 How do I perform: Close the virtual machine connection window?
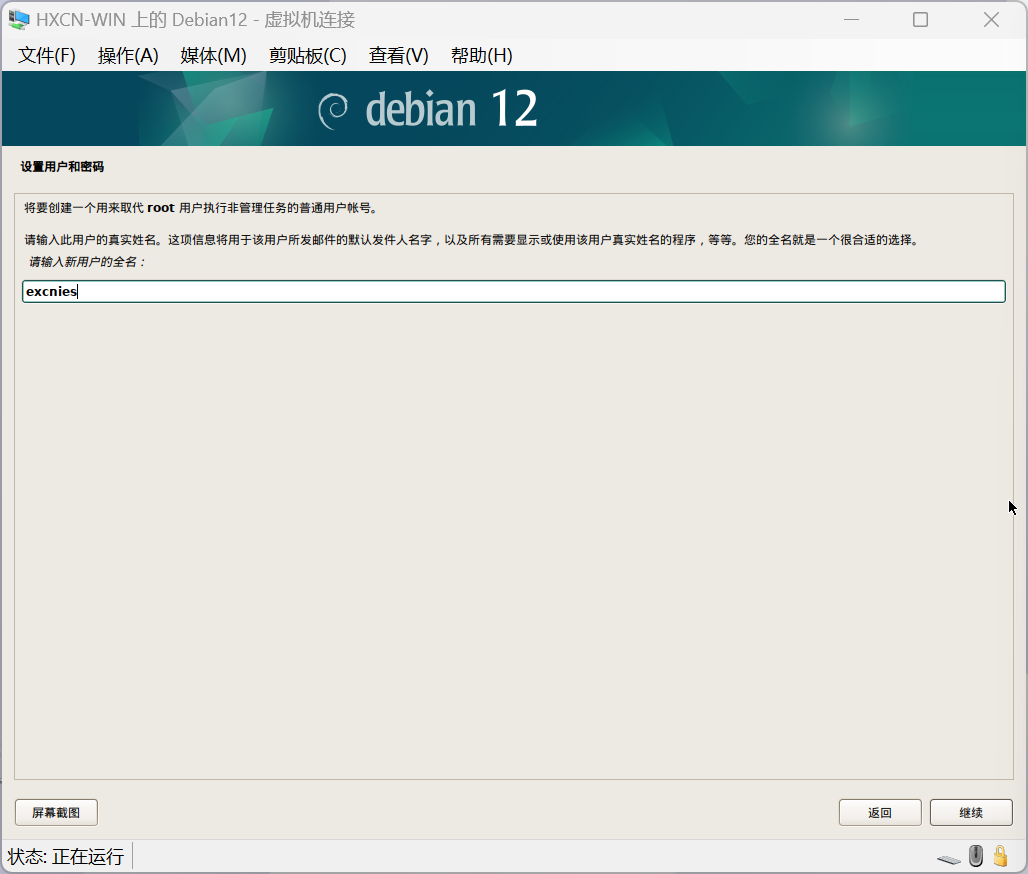click(x=991, y=20)
